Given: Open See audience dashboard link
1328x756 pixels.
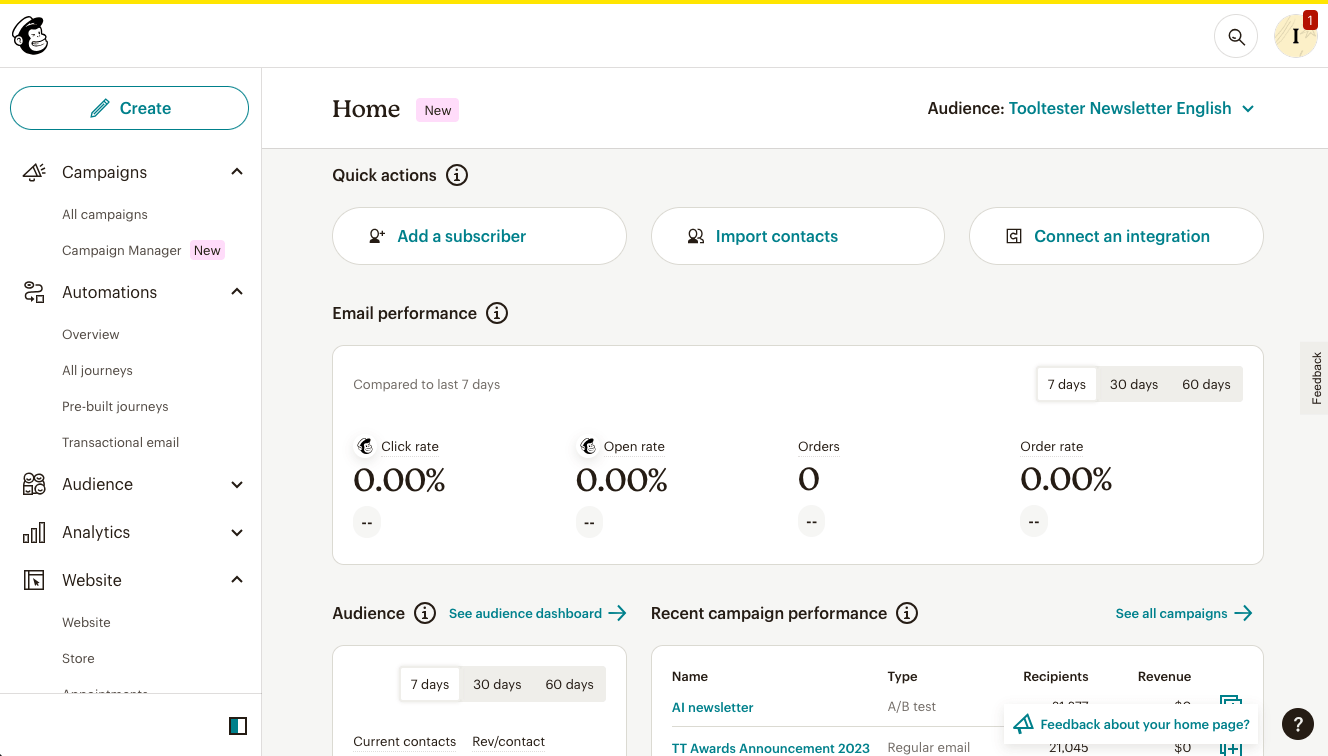Looking at the screenshot, I should (x=537, y=613).
